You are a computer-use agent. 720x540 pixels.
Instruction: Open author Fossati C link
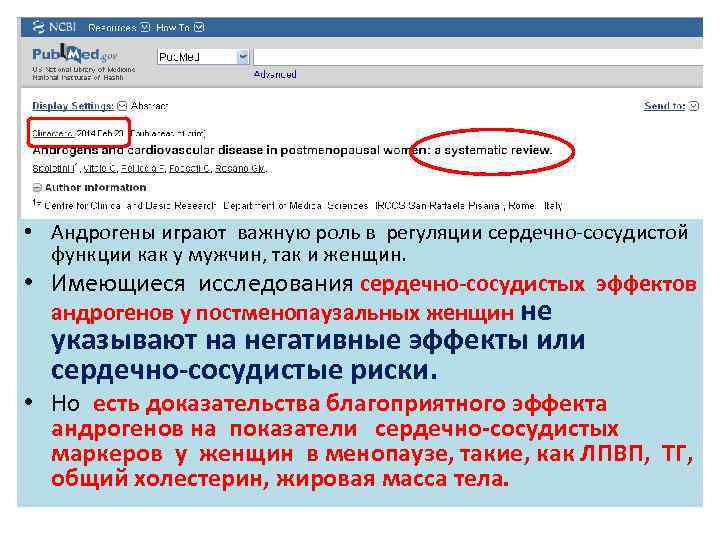coord(190,169)
